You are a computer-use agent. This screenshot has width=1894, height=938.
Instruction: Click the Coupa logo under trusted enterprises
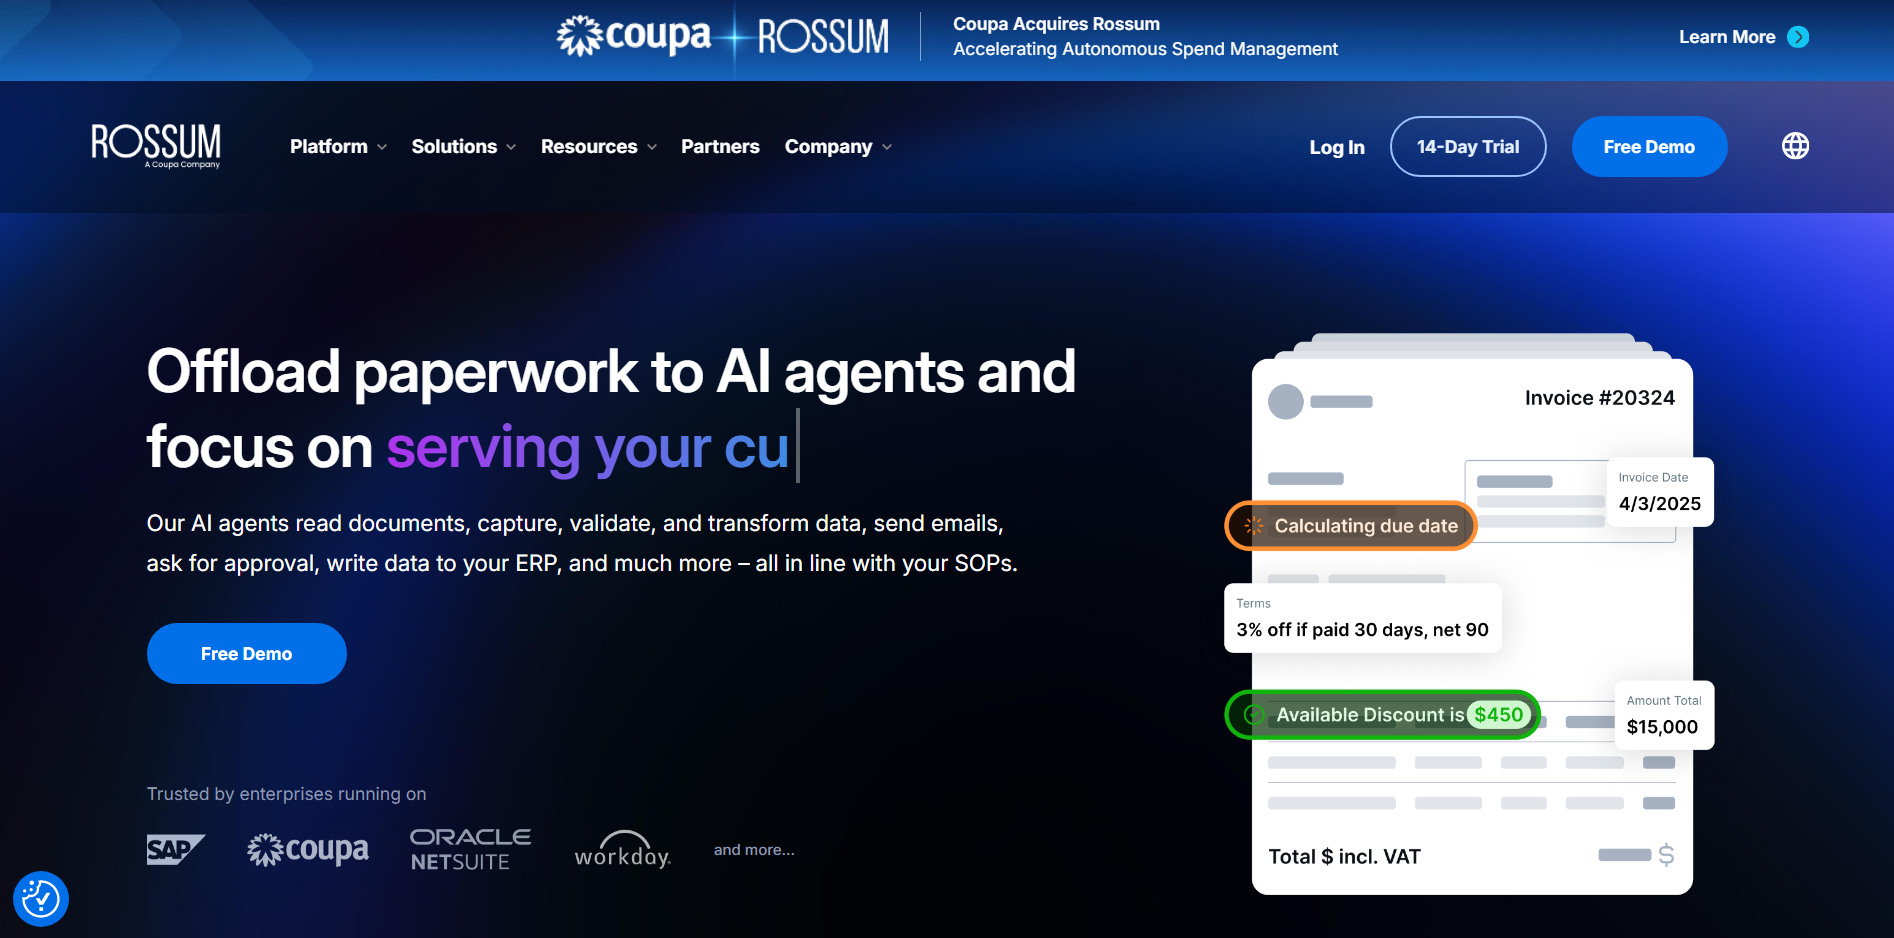point(308,850)
